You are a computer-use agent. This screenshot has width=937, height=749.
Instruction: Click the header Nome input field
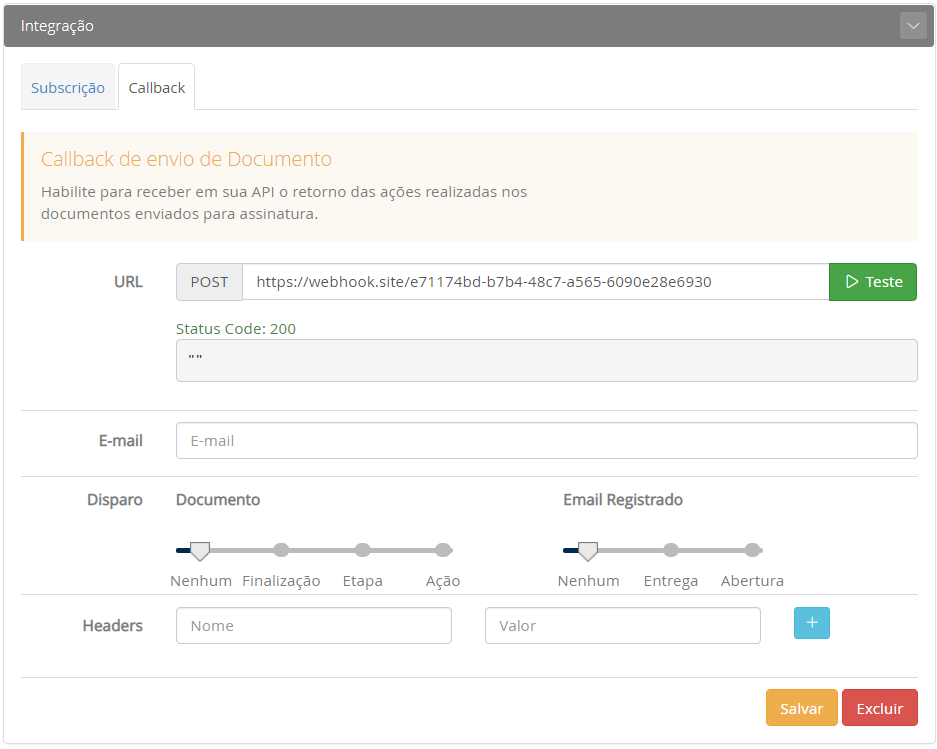click(x=313, y=626)
